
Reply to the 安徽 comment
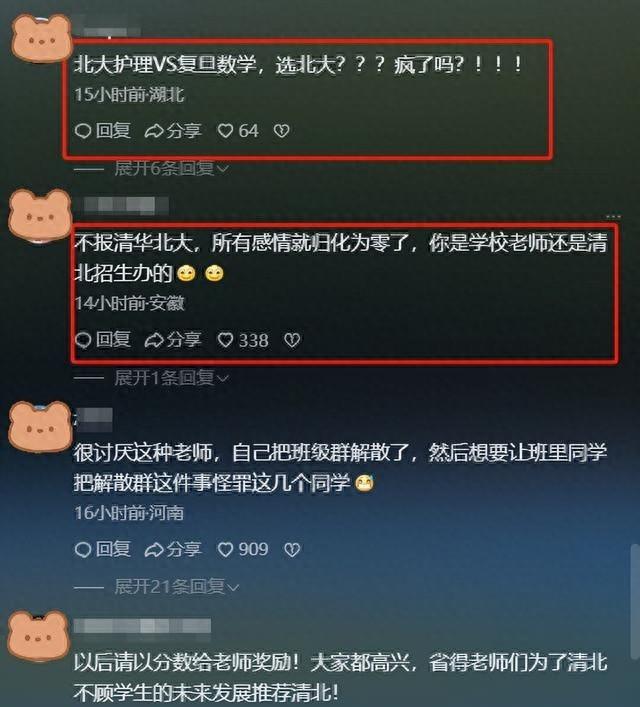102,340
